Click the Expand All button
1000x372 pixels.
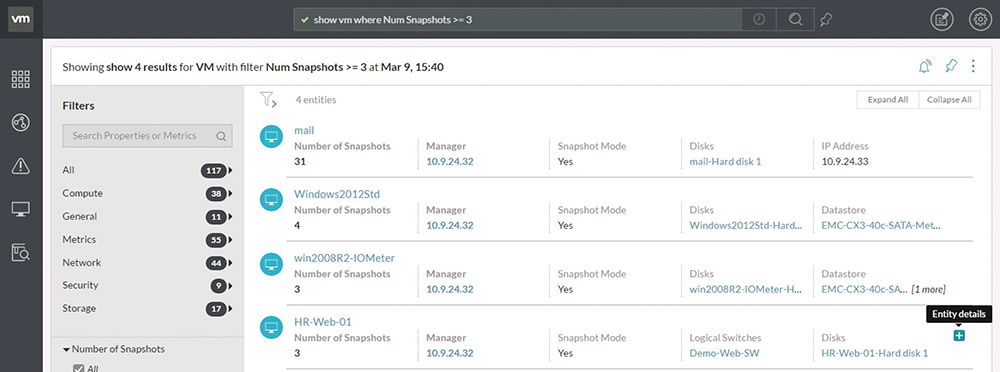click(x=888, y=100)
